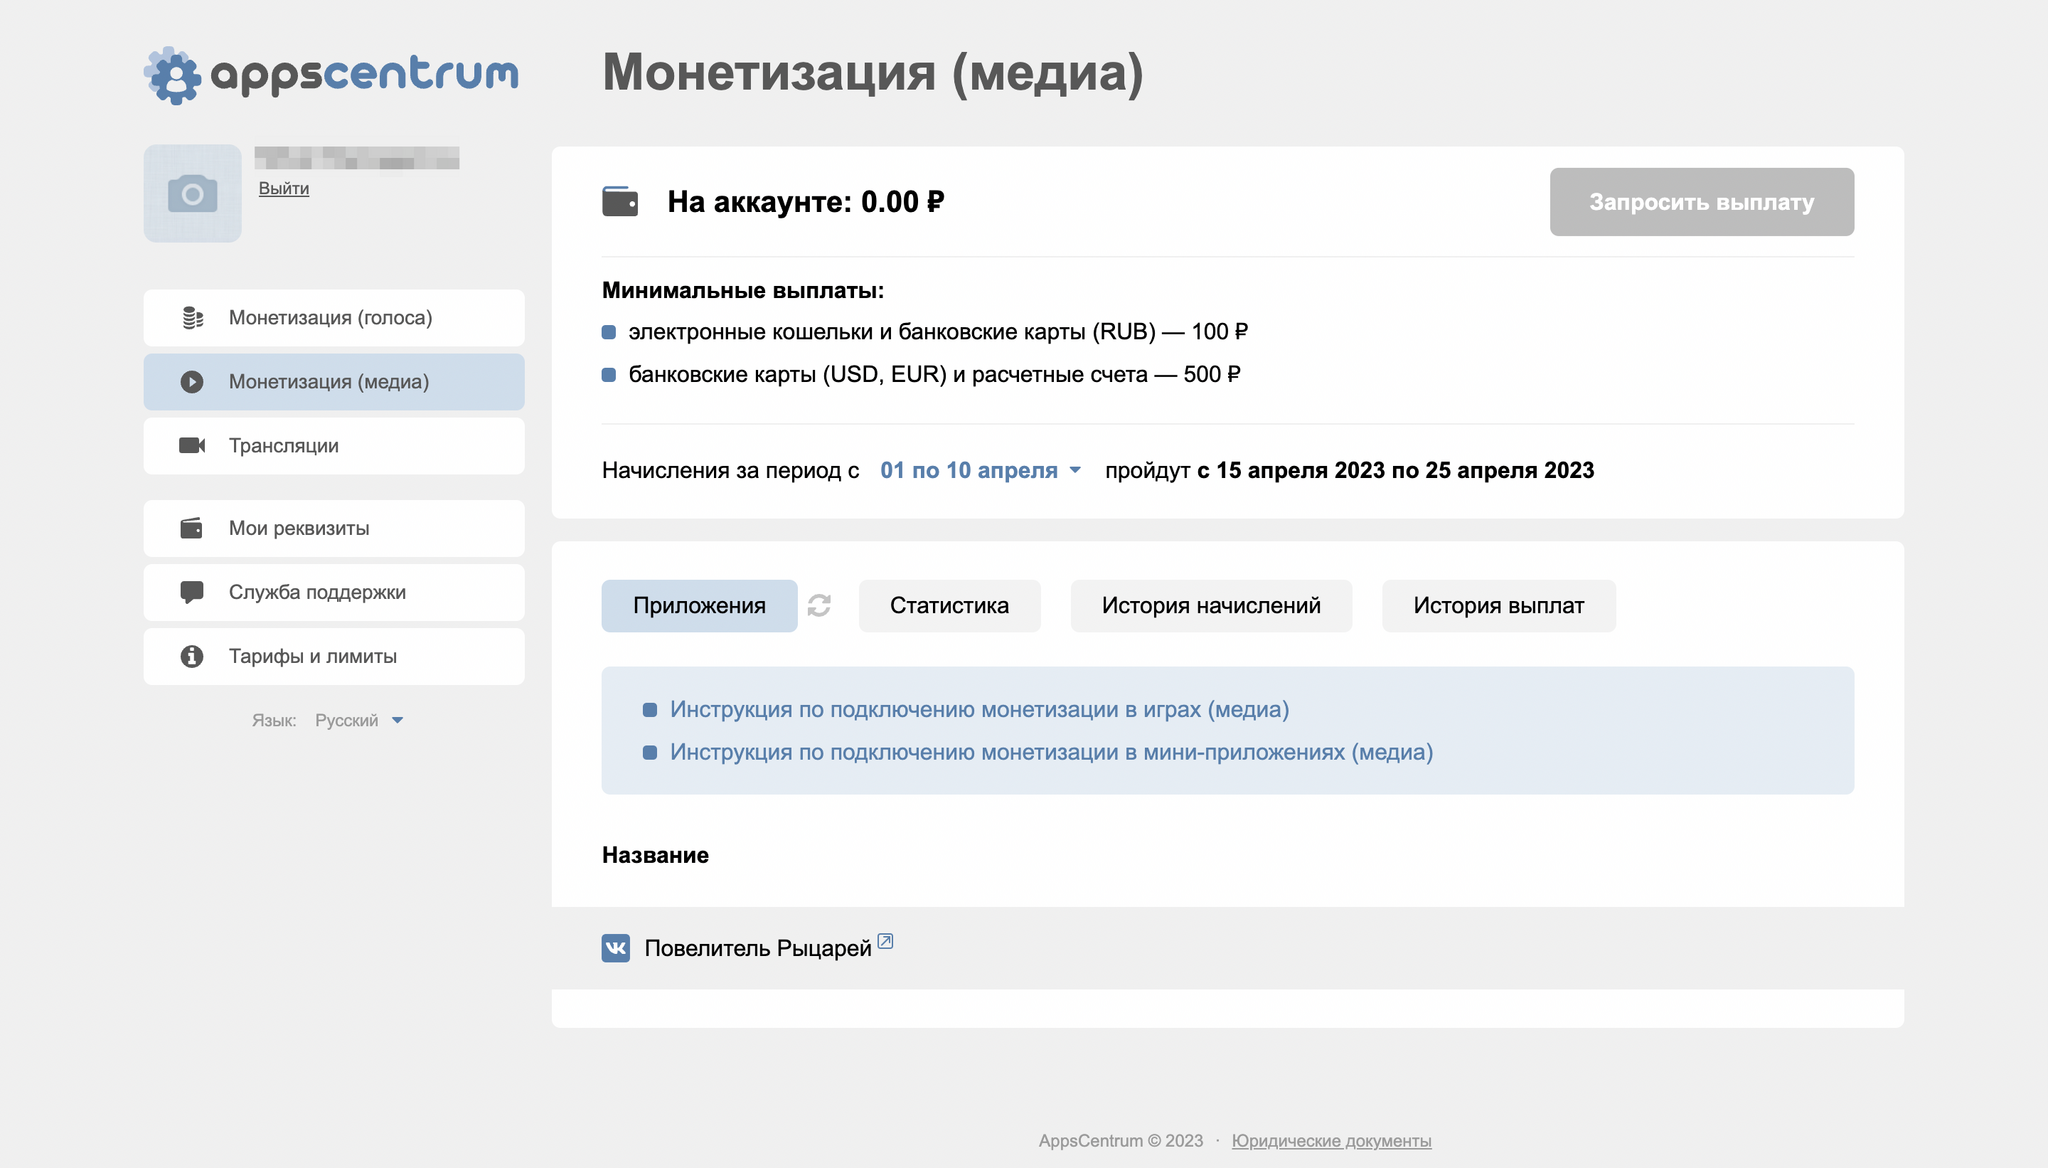Click the wallet icon beside Мои реквизиты
This screenshot has width=2048, height=1168.
point(191,528)
